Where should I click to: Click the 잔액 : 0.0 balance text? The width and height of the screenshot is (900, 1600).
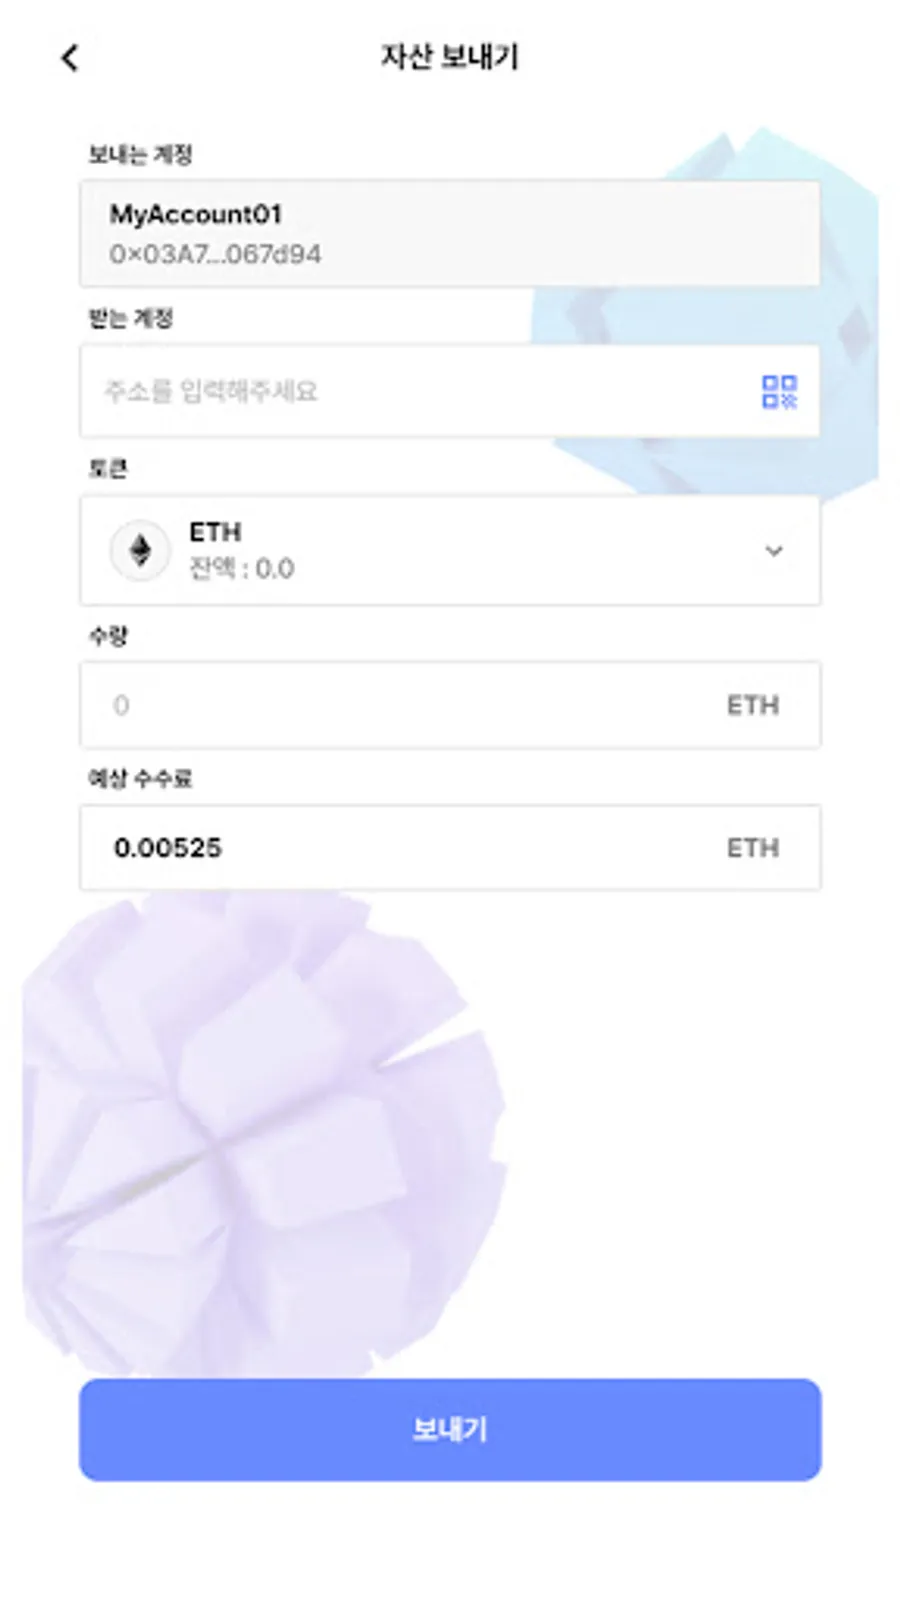242,569
